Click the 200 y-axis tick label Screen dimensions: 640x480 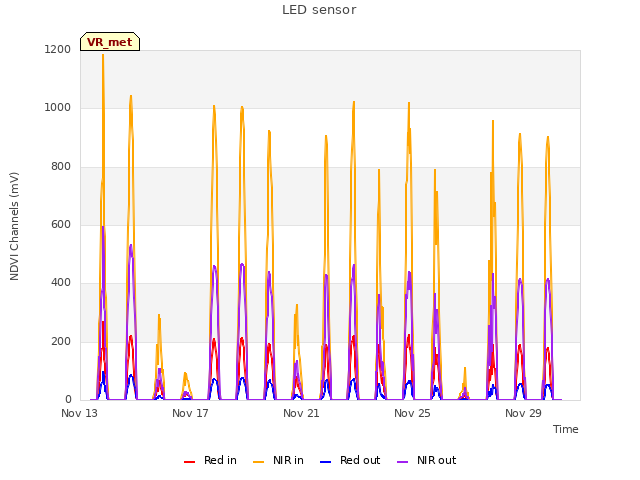[x=61, y=341]
